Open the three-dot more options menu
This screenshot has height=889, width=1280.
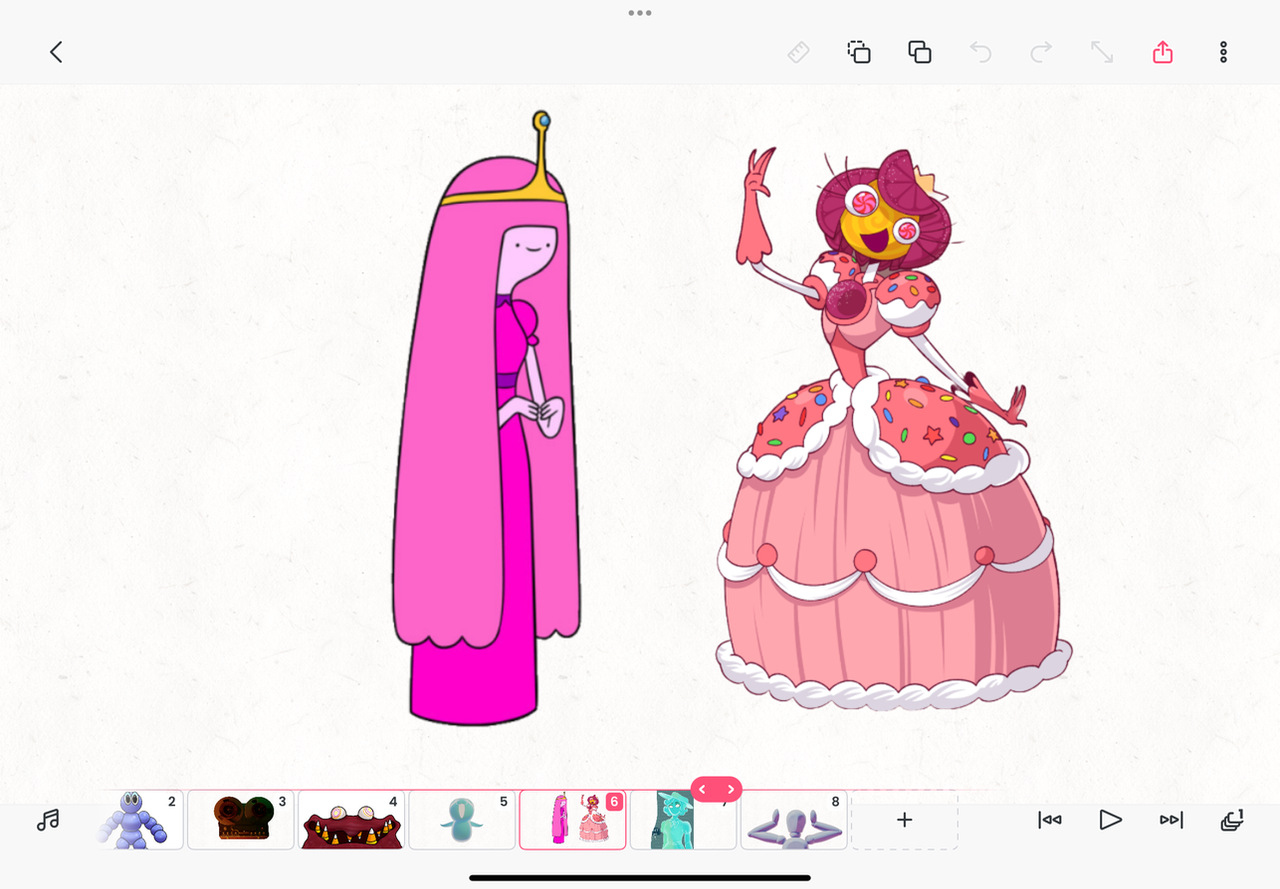[1223, 52]
